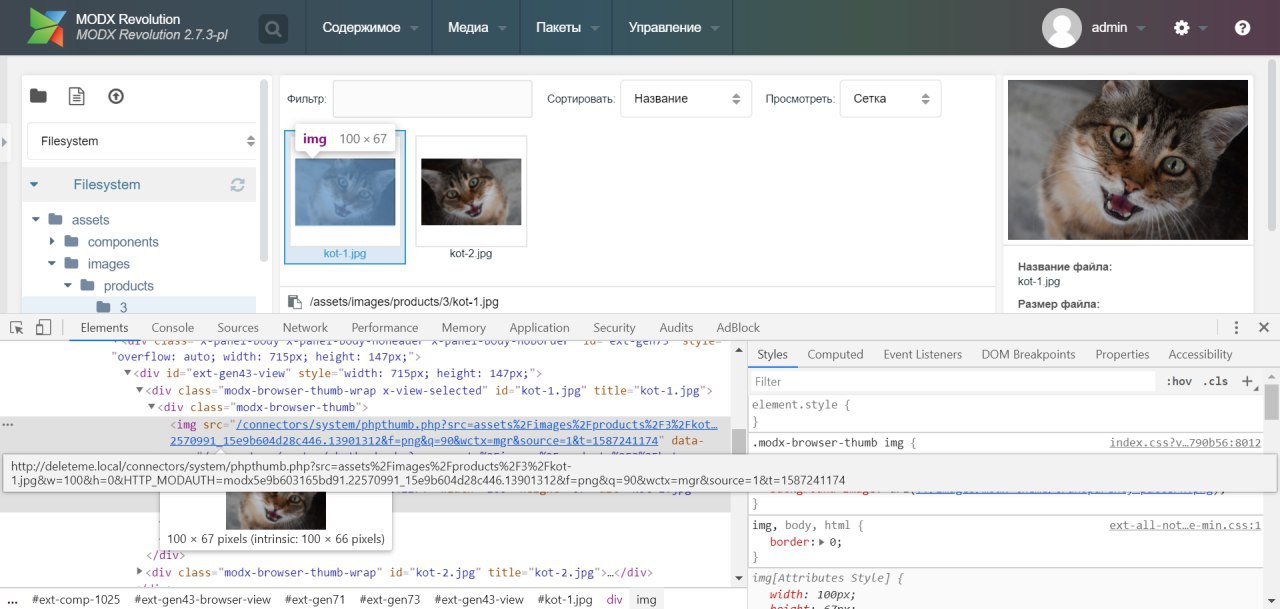Screen dimensions: 1280x609
Task: Create new file via document icon
Action: (77, 96)
